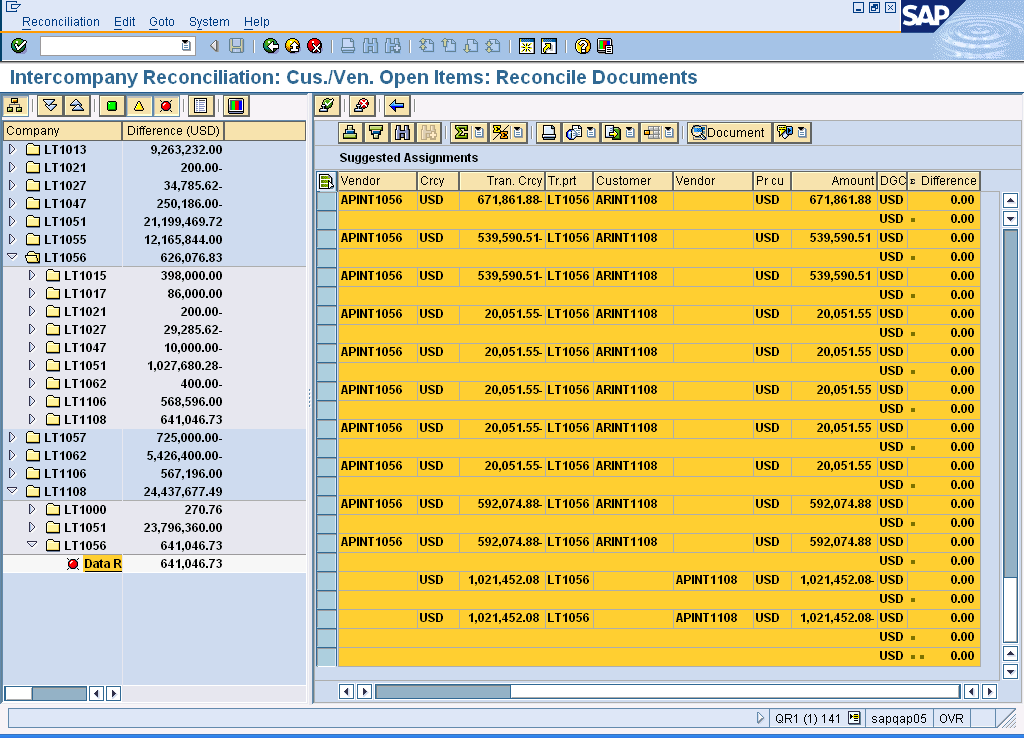The image size is (1024, 738).
Task: Click the Amount column header
Action: click(x=834, y=181)
